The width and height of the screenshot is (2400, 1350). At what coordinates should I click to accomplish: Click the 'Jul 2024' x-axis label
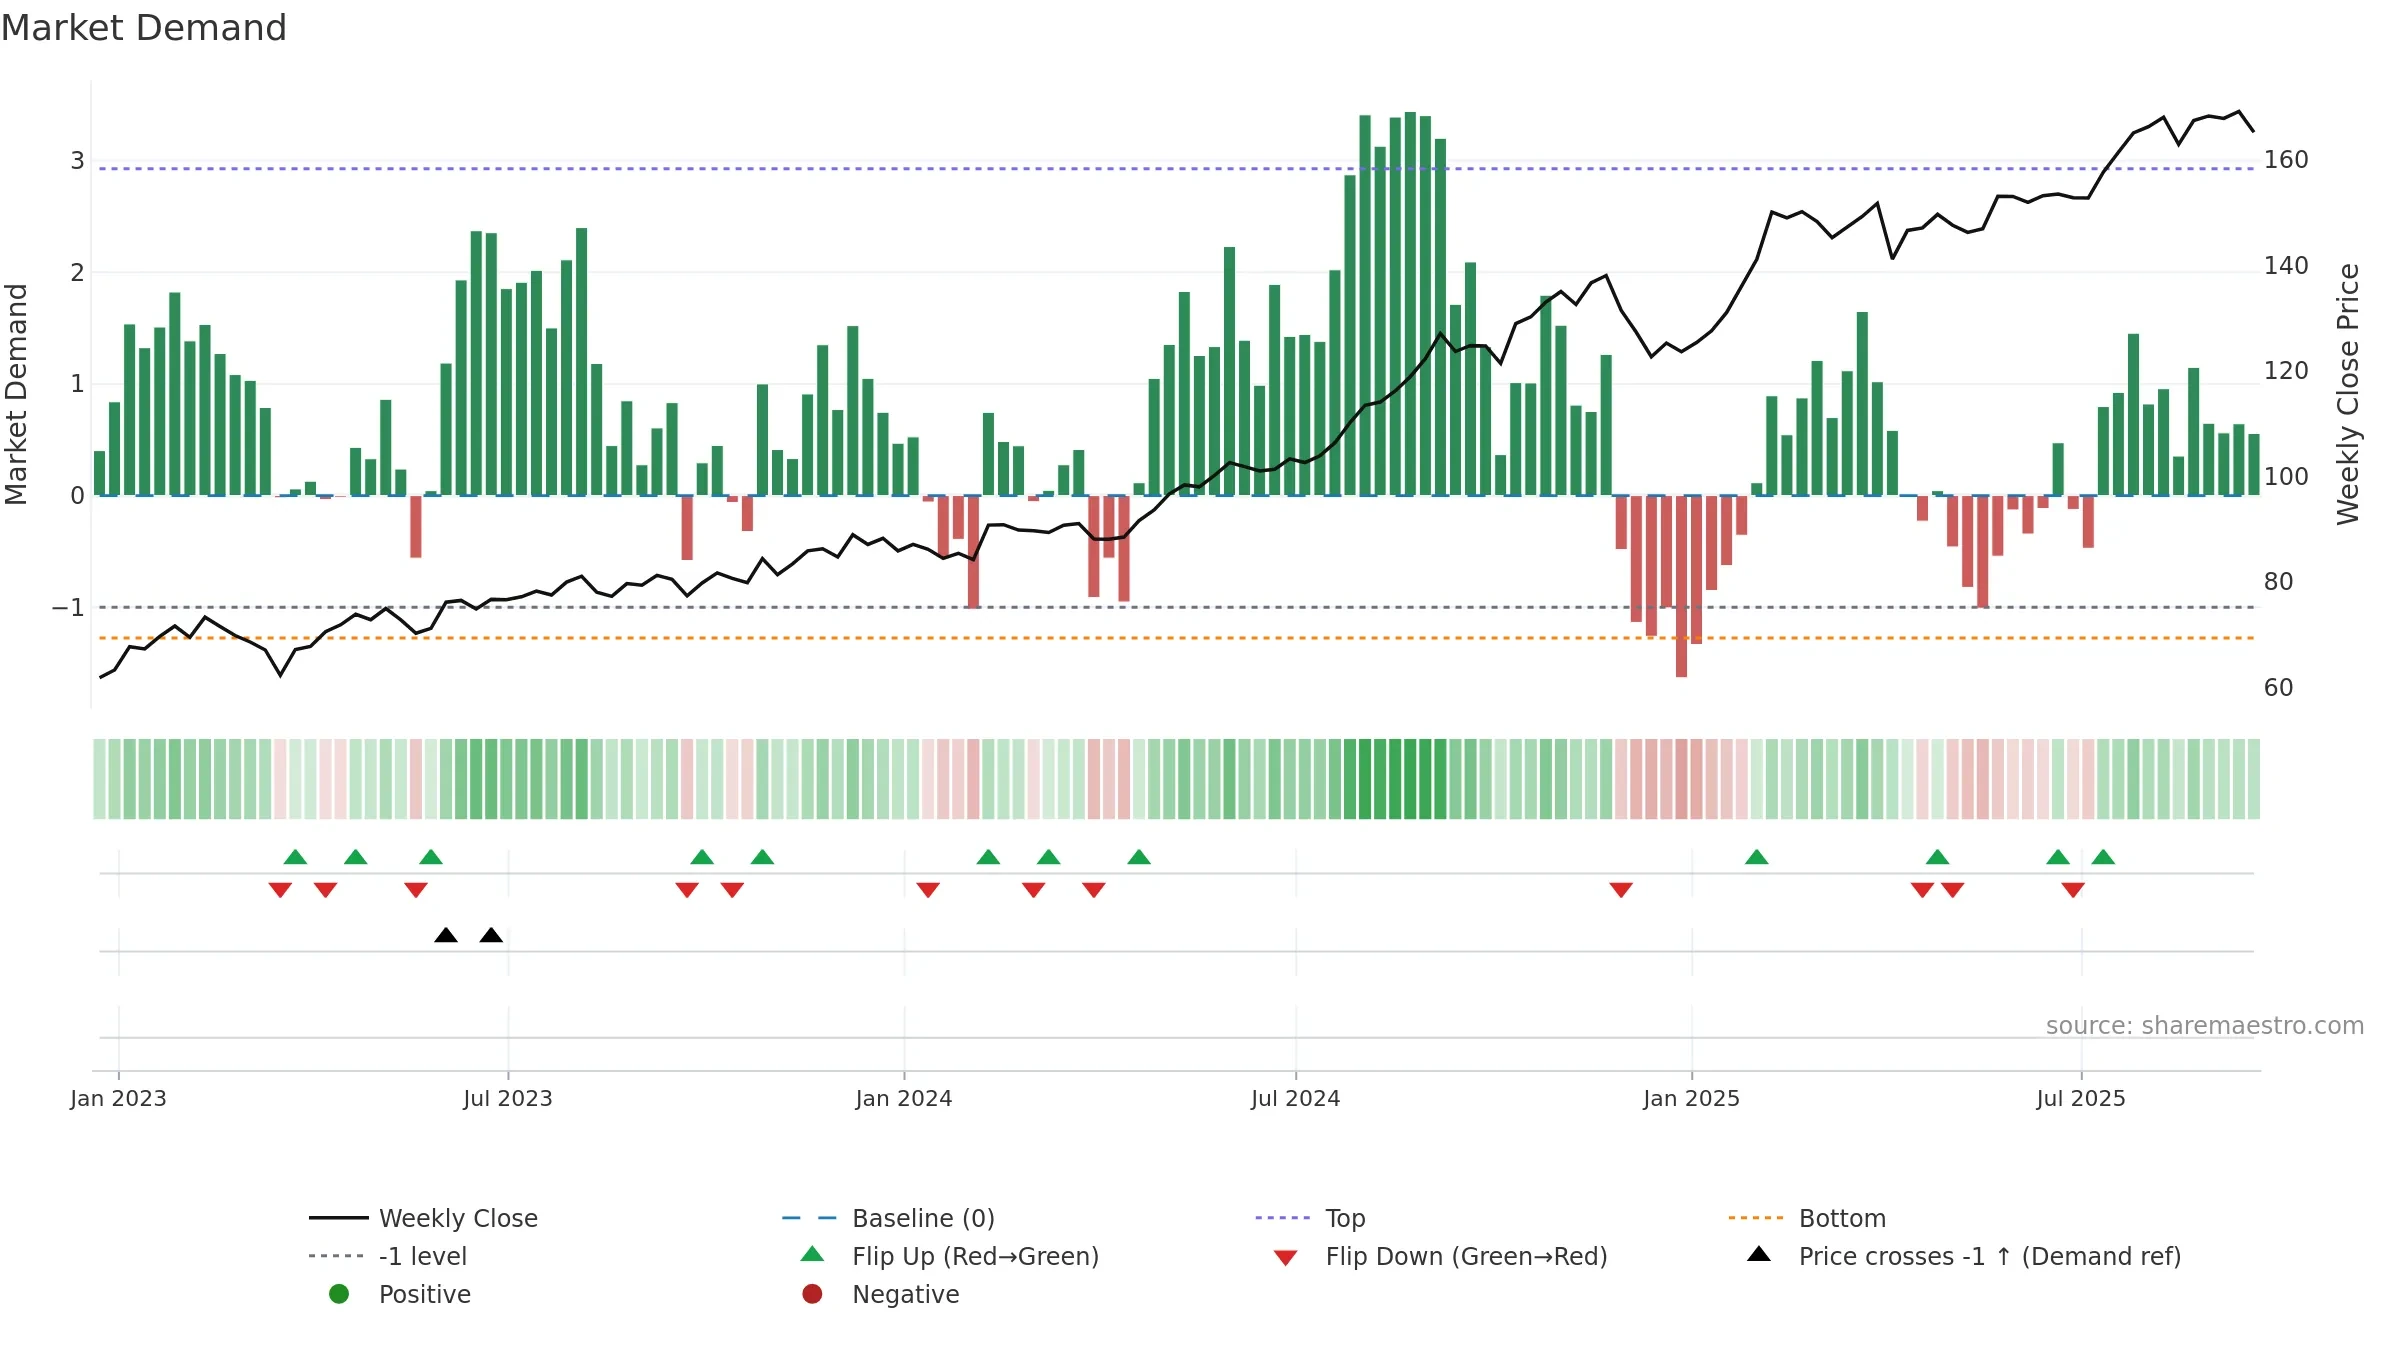pos(1295,1098)
